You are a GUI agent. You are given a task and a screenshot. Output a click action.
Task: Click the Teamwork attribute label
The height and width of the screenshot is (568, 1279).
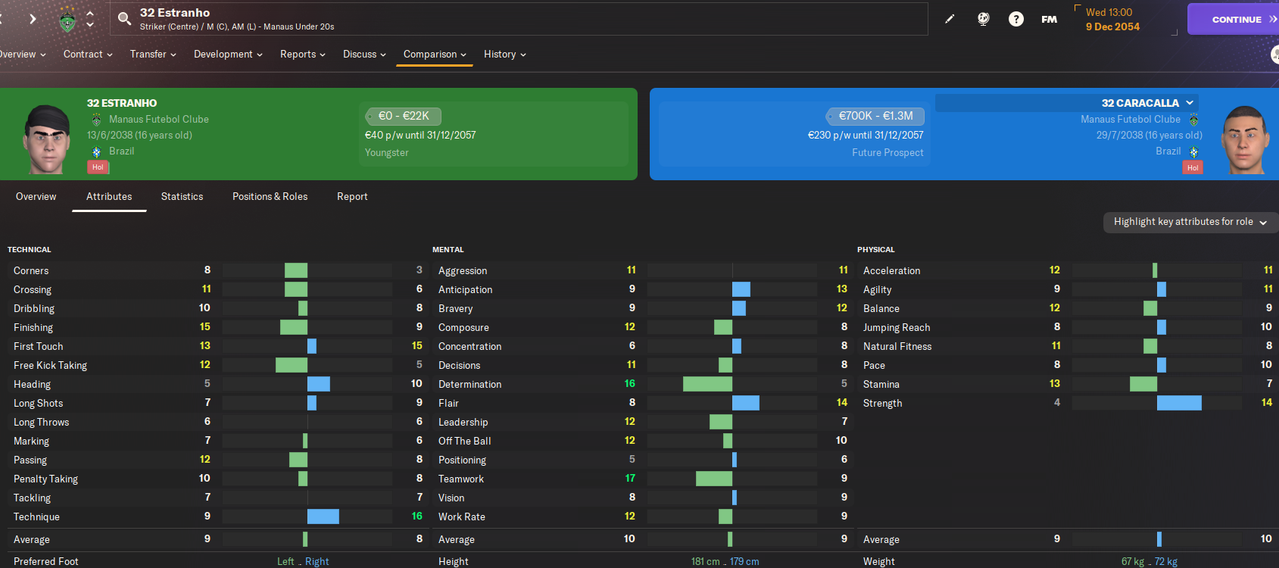pyautogui.click(x=461, y=479)
